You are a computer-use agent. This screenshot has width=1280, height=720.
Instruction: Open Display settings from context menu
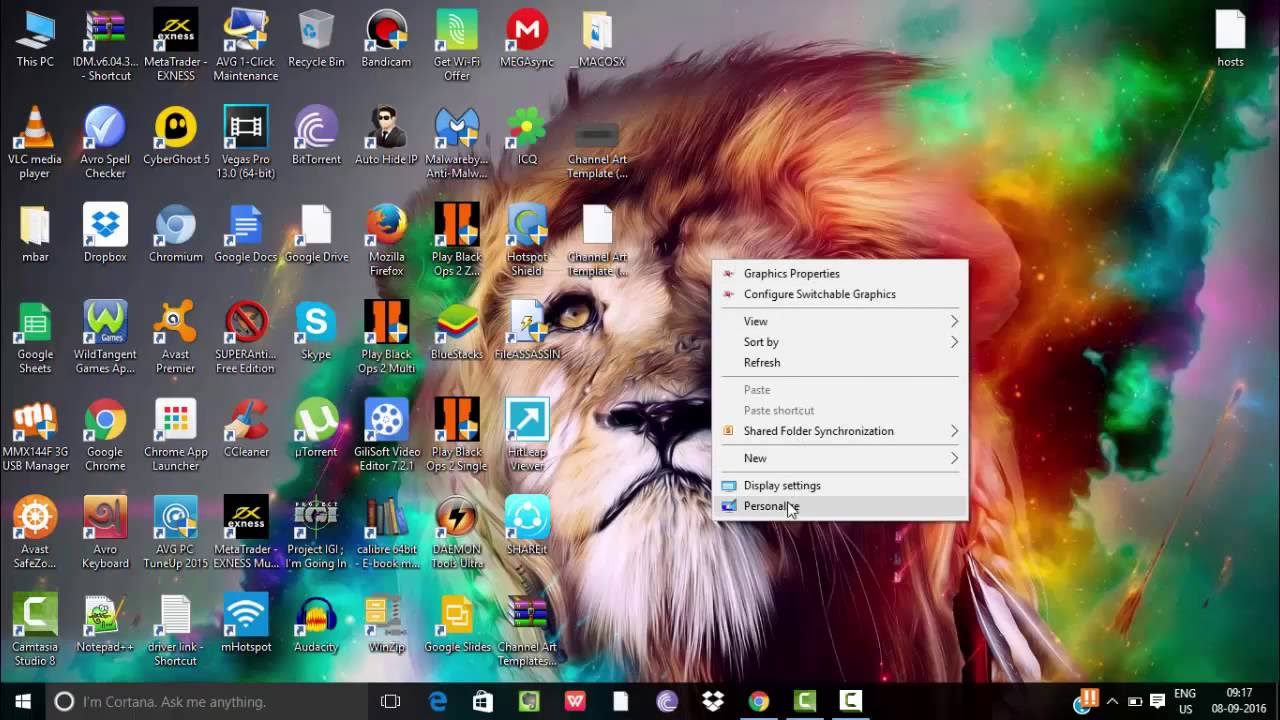point(782,485)
